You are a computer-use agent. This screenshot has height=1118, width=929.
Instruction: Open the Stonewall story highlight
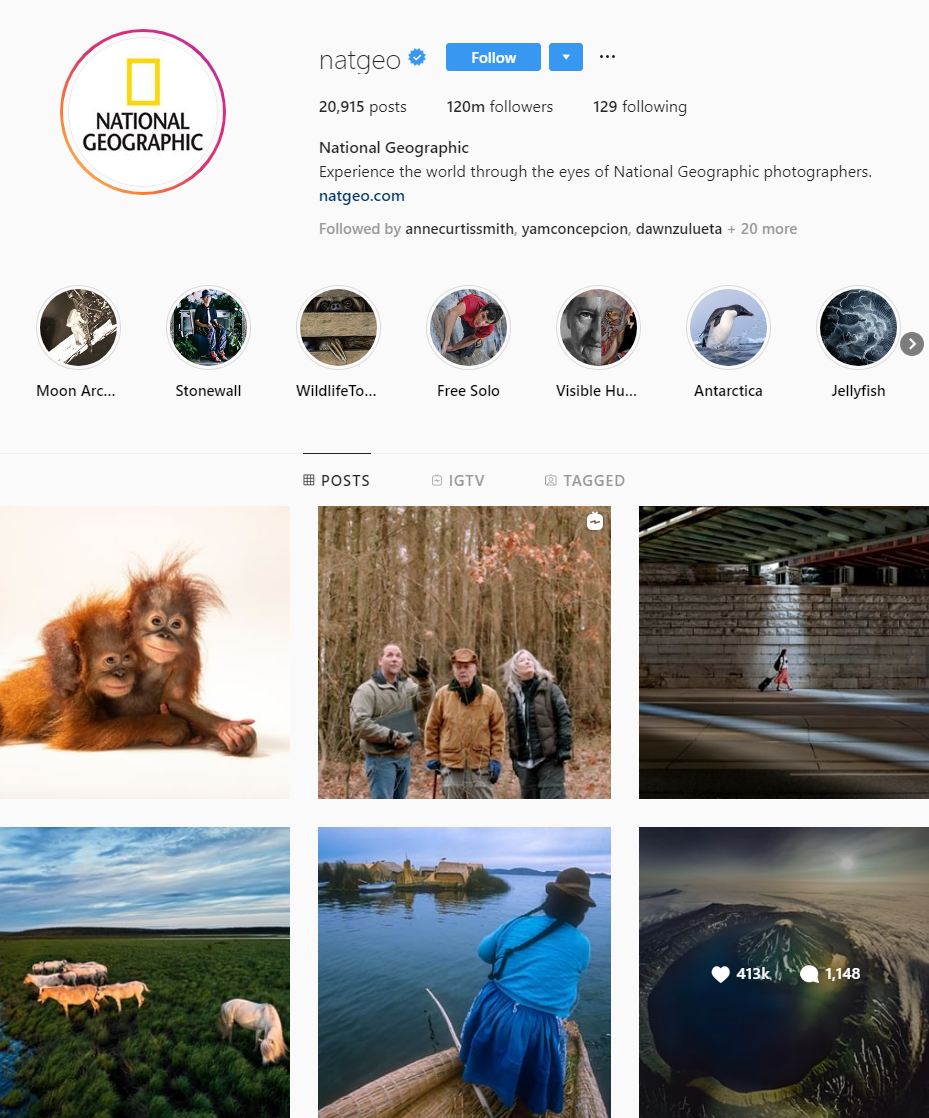(208, 327)
